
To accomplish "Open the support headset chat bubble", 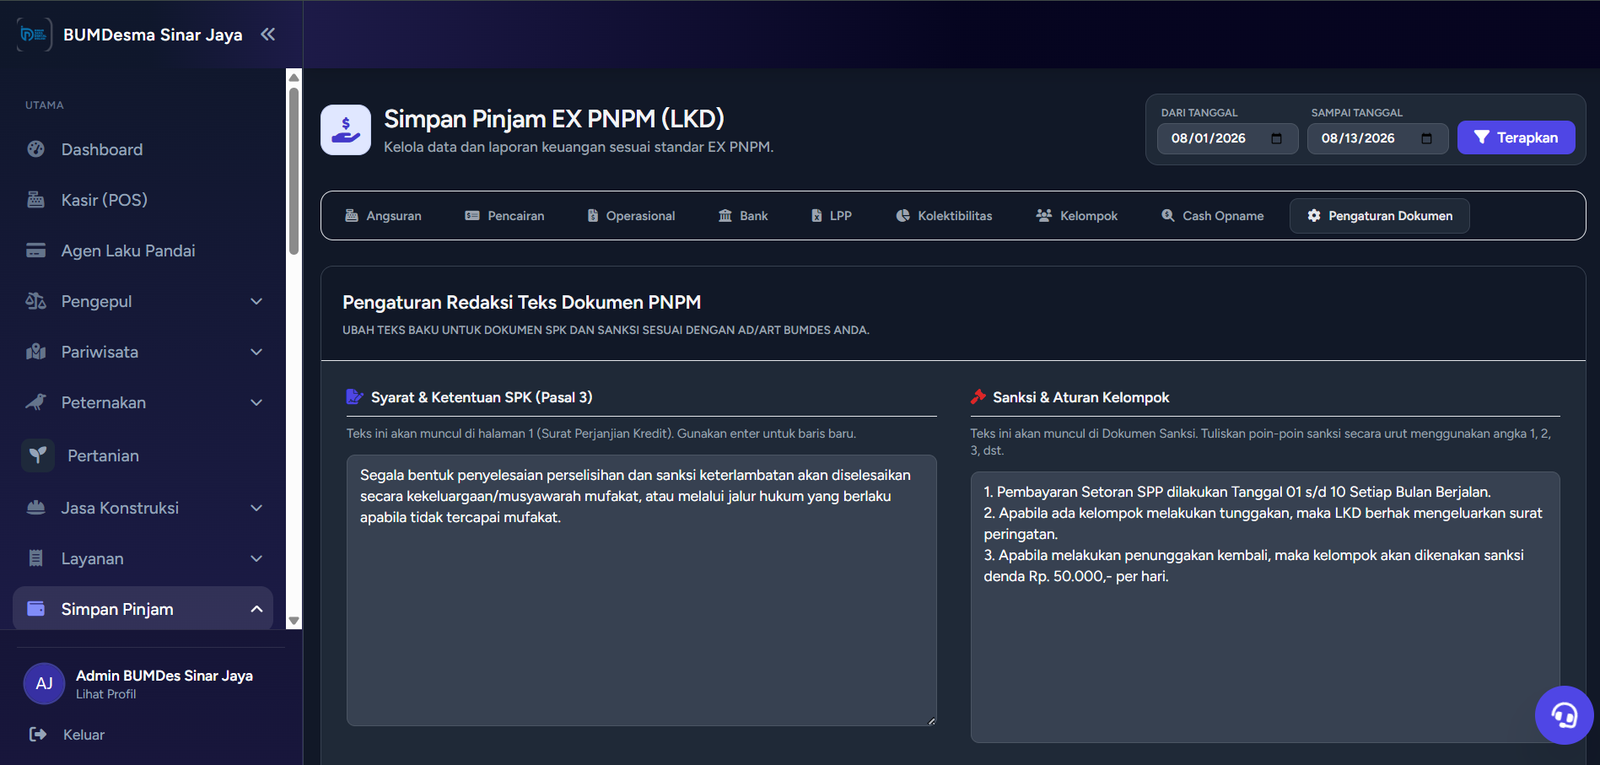I will coord(1564,715).
